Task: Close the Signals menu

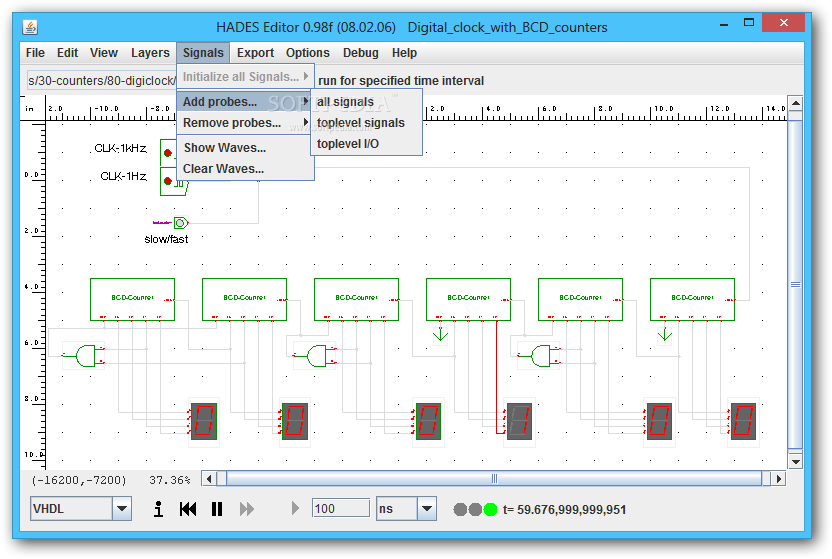Action: 203,53
